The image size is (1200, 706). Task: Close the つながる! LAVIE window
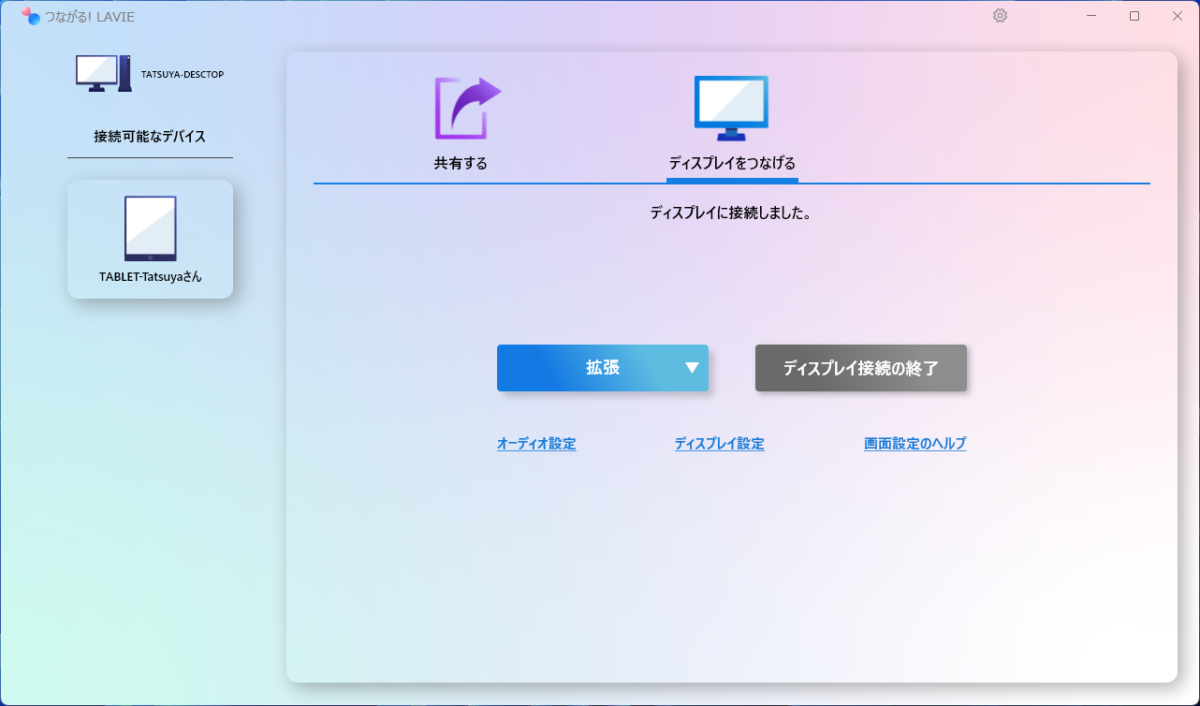(1177, 16)
